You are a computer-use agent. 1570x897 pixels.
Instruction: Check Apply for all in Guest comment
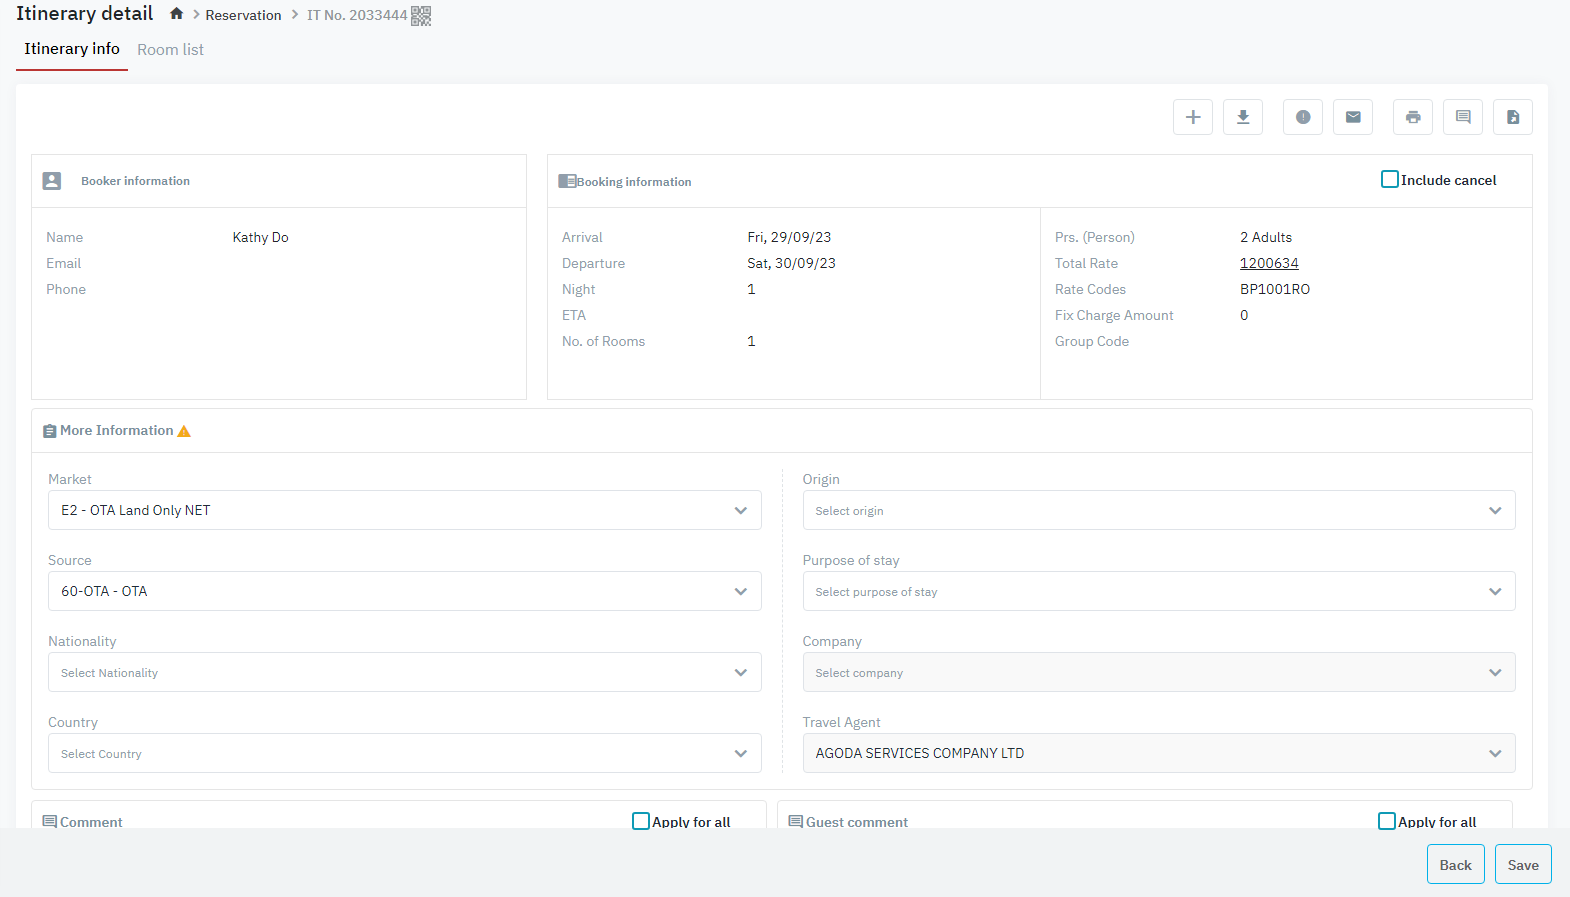(1387, 821)
